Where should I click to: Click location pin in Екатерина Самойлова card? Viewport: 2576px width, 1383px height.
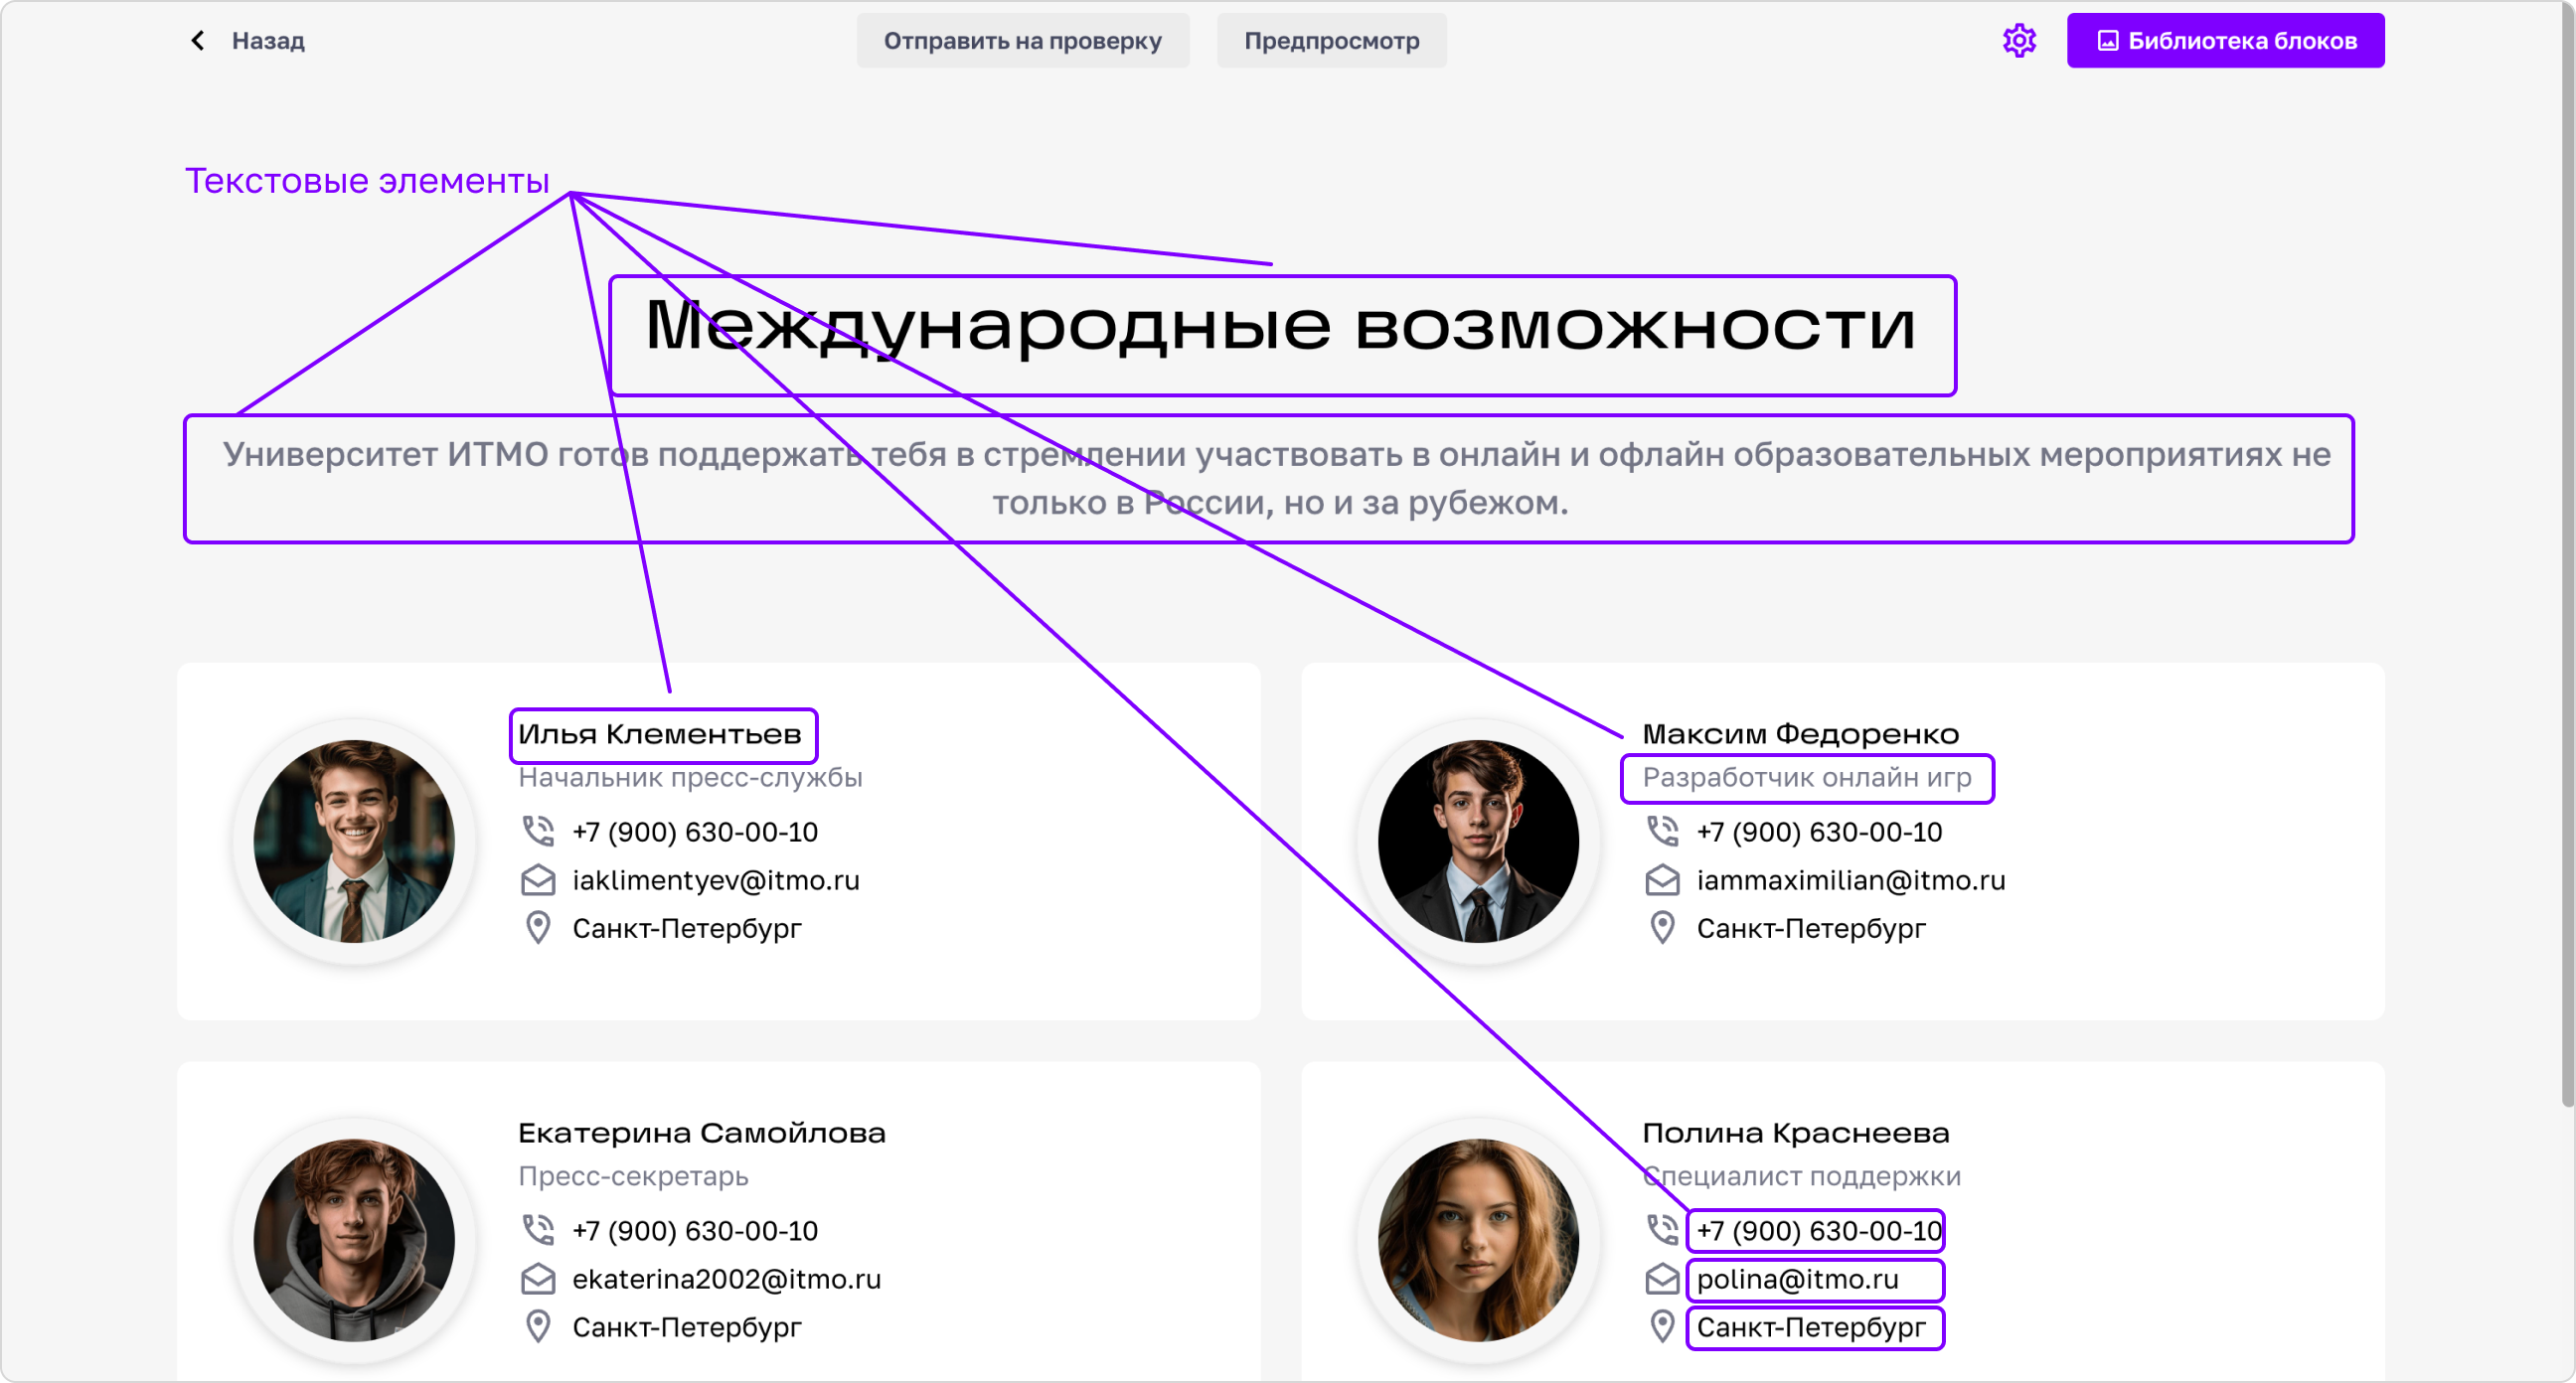pos(538,1327)
